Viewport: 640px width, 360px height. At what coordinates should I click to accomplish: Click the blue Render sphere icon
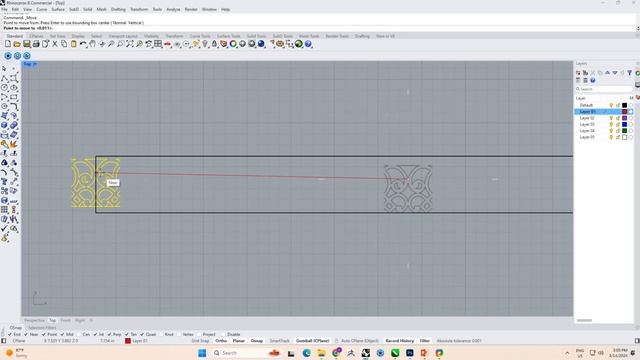261,44
